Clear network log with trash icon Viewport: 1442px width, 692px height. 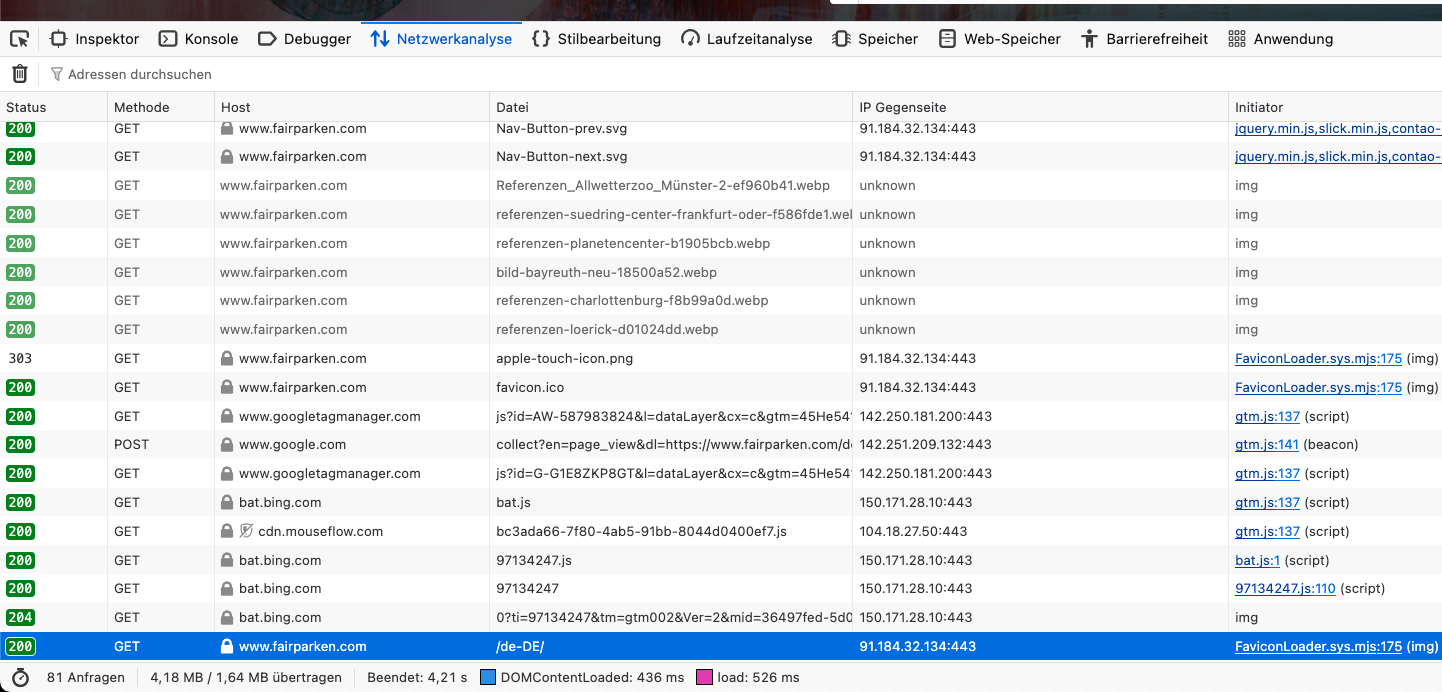(x=19, y=74)
